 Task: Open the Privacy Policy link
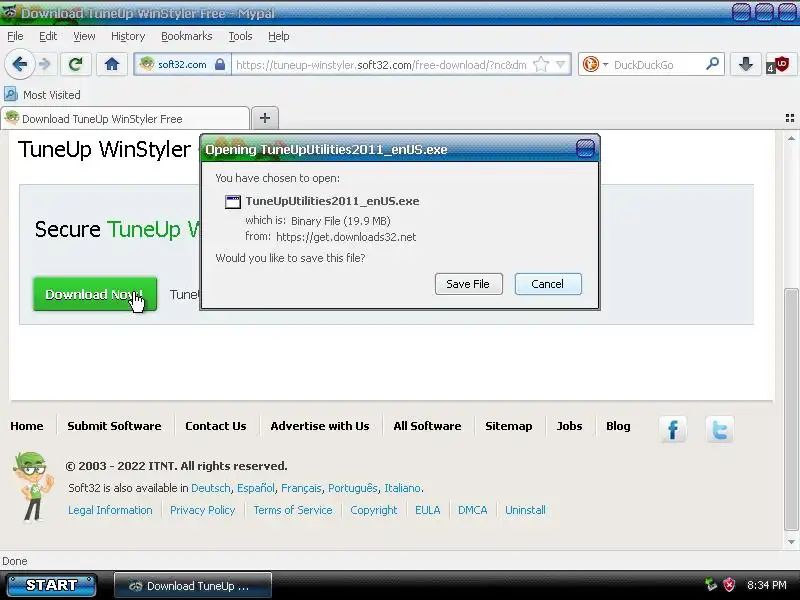pos(203,510)
